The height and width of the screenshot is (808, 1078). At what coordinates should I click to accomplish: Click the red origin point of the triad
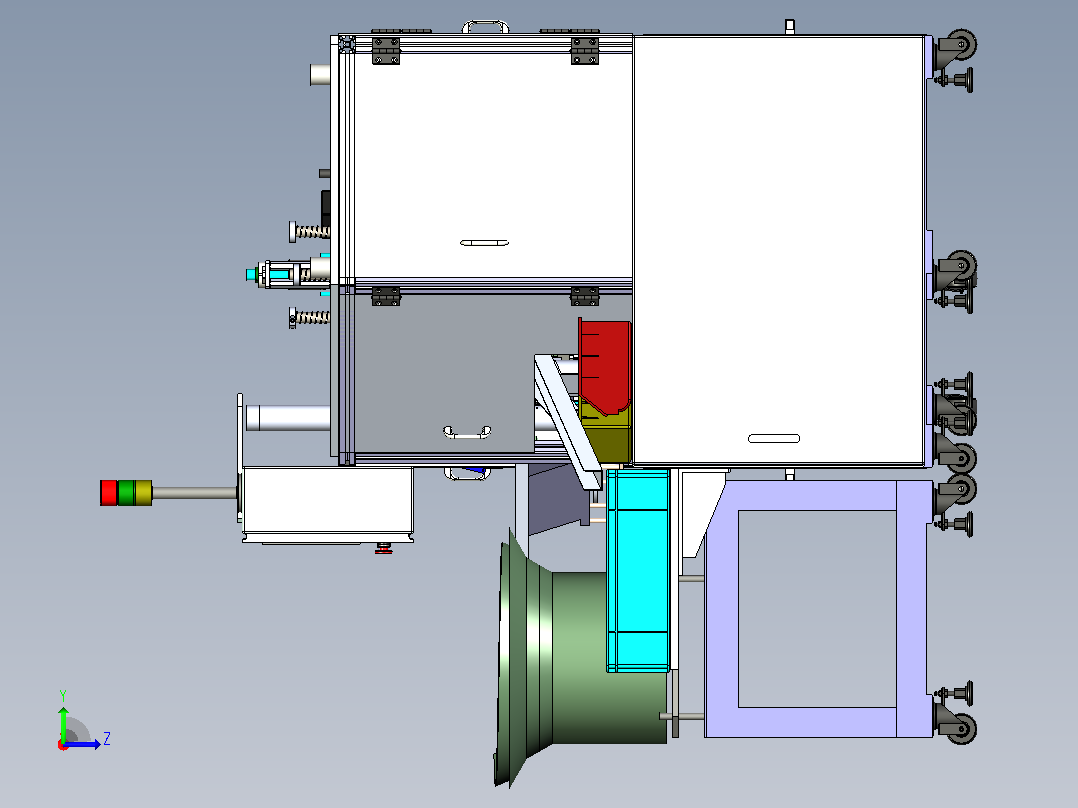pos(63,745)
